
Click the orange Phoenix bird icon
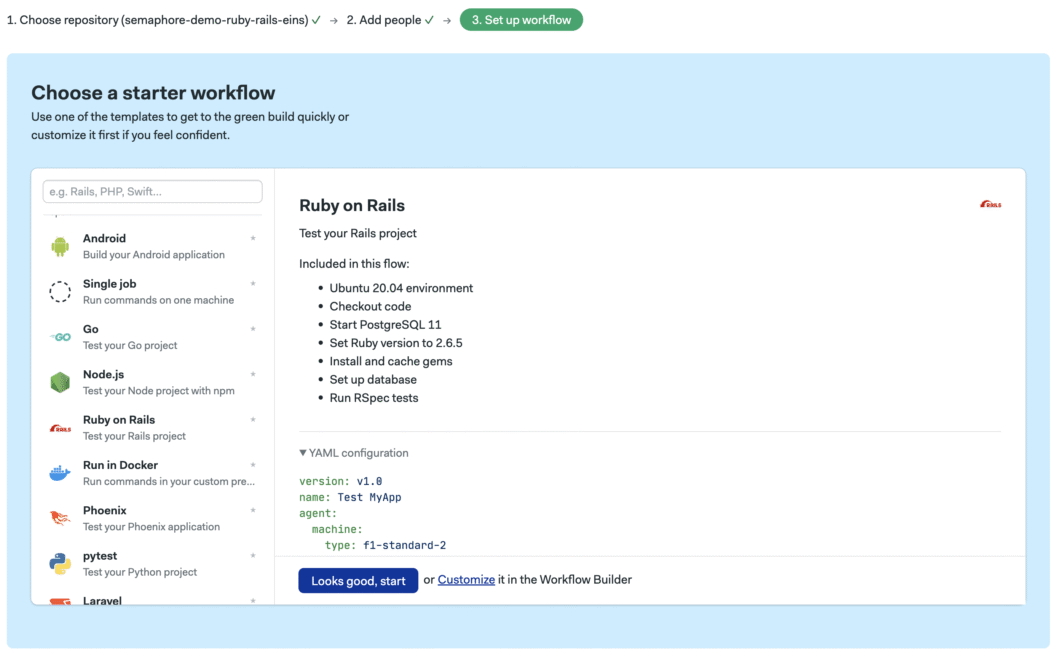tap(60, 518)
